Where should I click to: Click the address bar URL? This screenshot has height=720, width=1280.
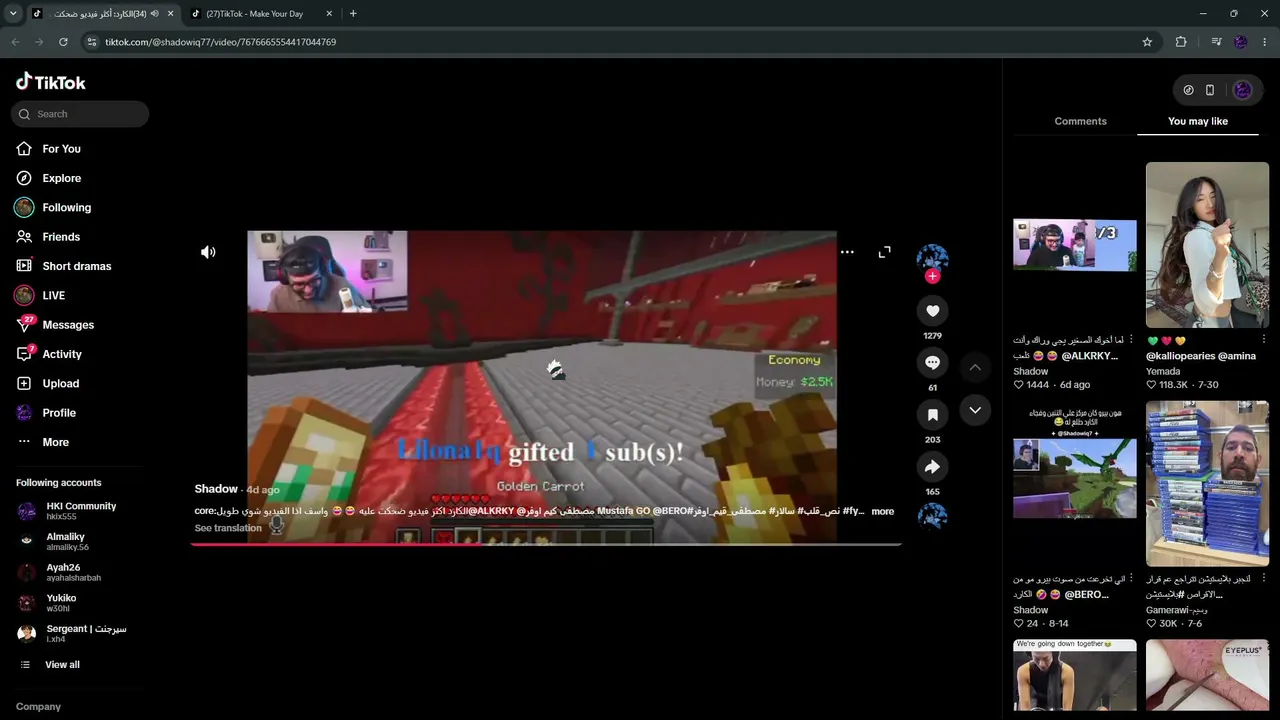tap(220, 42)
